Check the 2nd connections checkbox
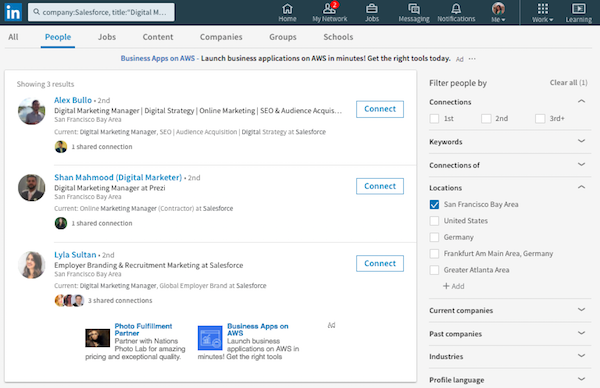Image resolution: width=600 pixels, height=388 pixels. point(486,119)
